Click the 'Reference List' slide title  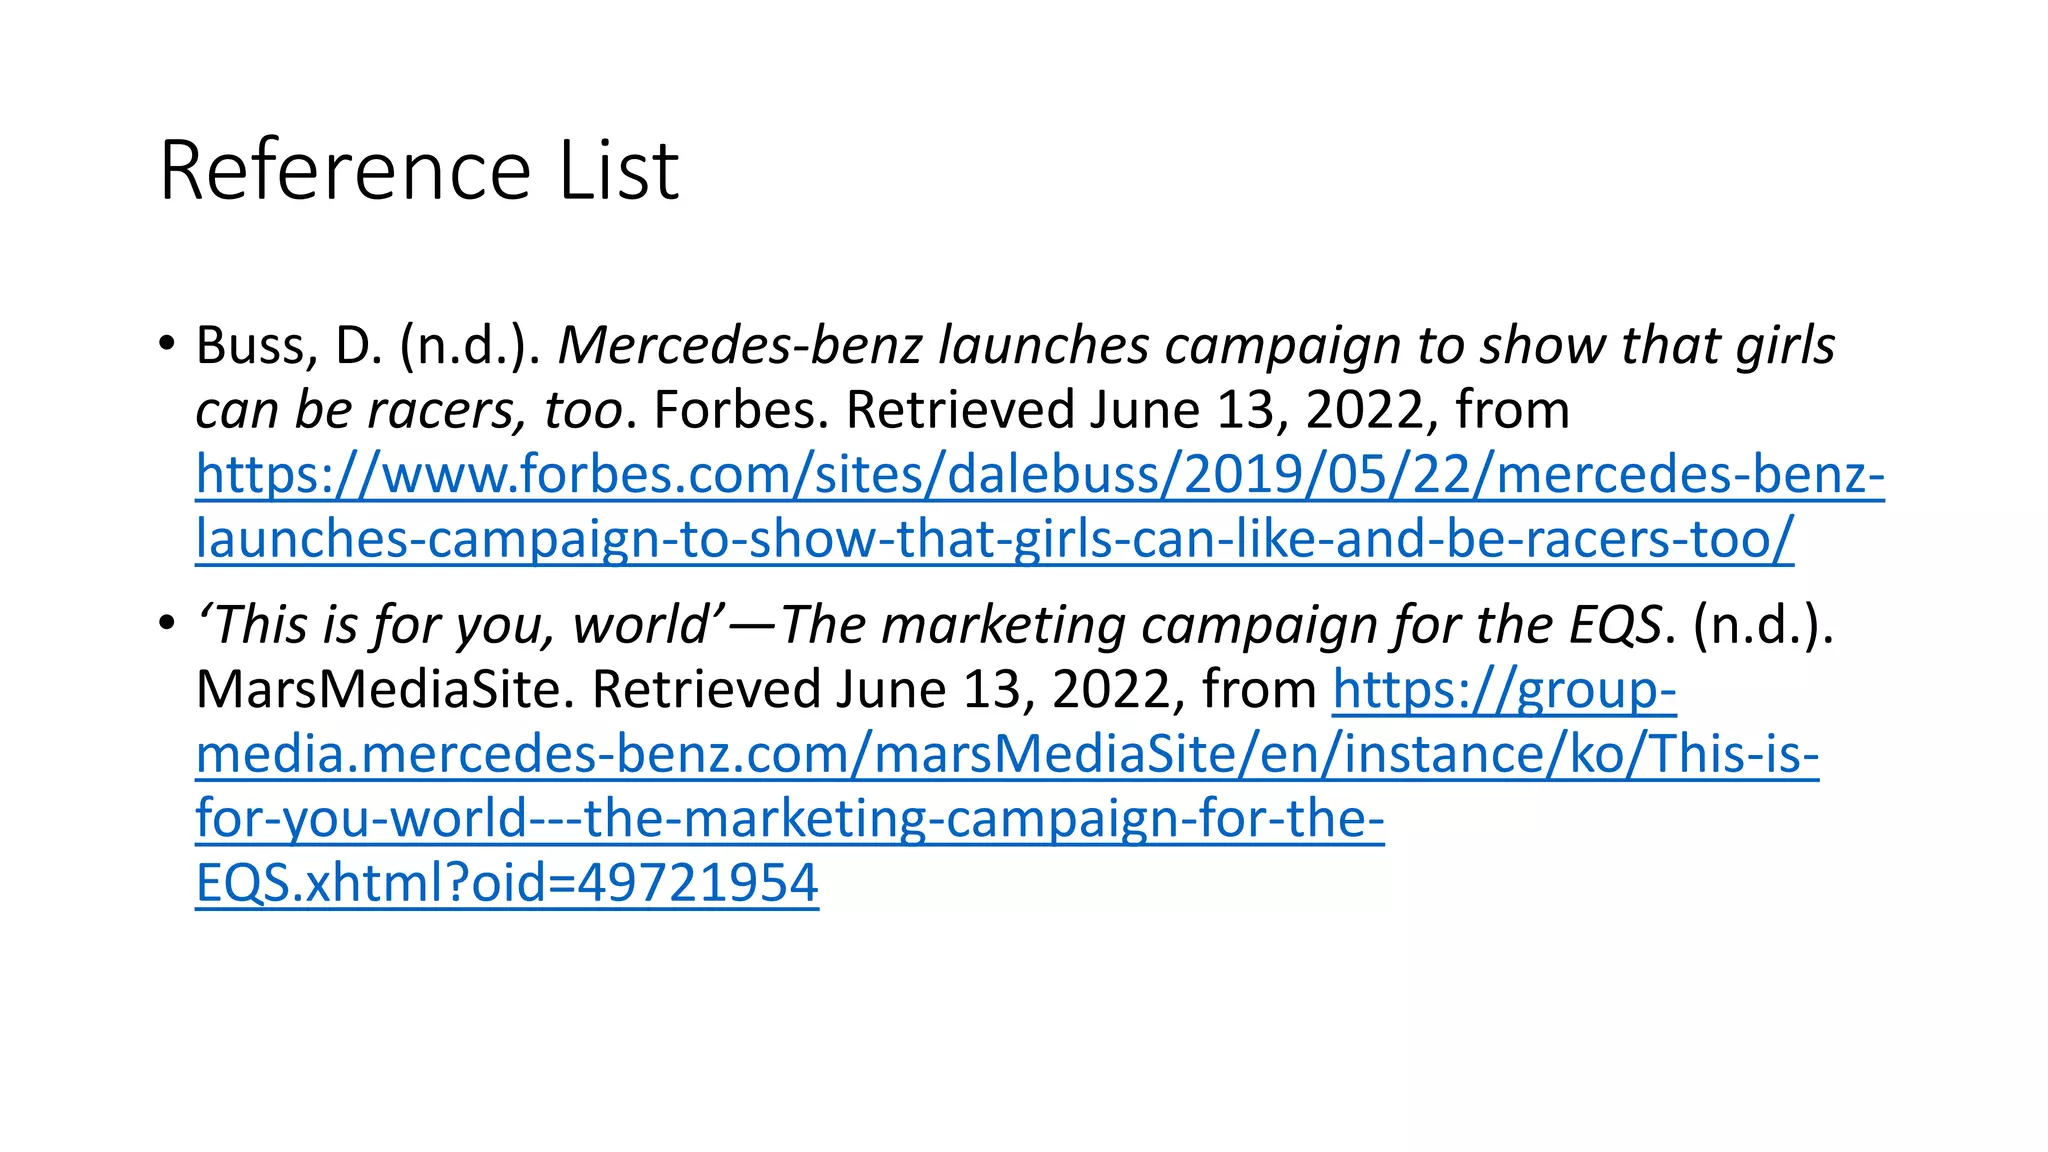click(419, 170)
